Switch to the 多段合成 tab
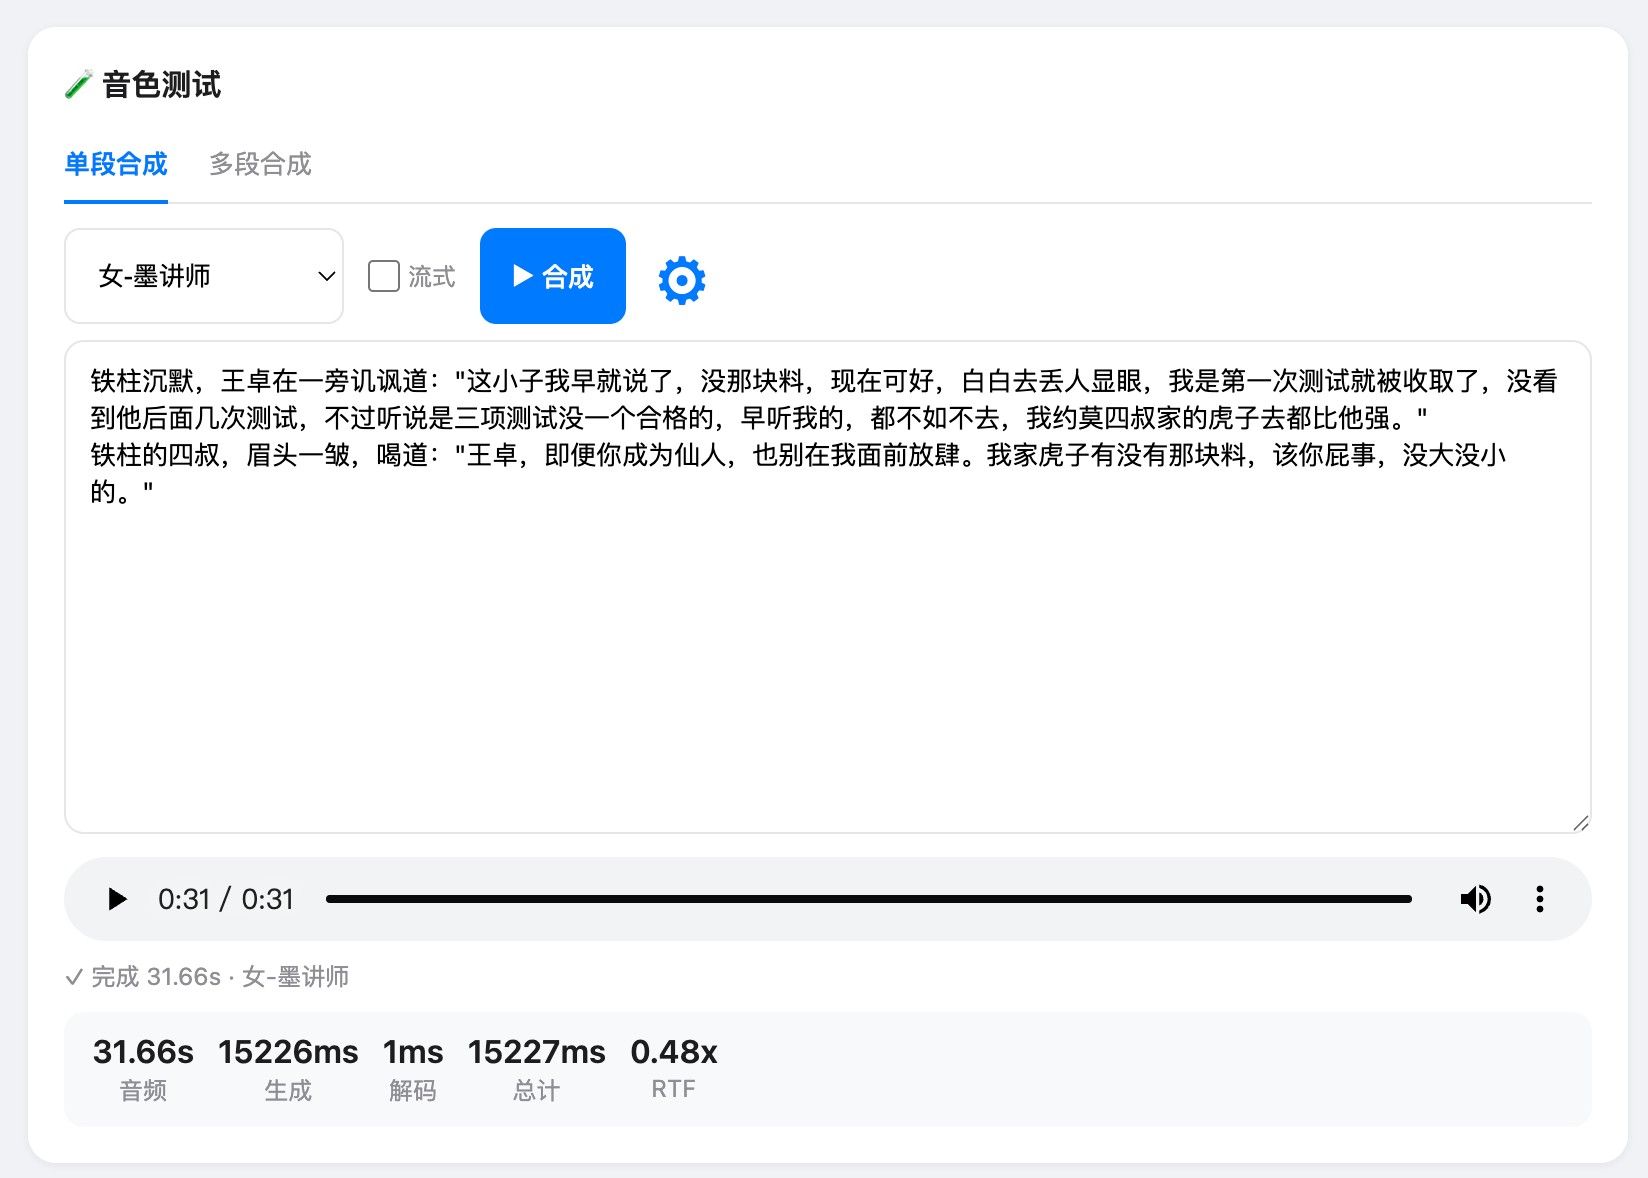 point(260,164)
